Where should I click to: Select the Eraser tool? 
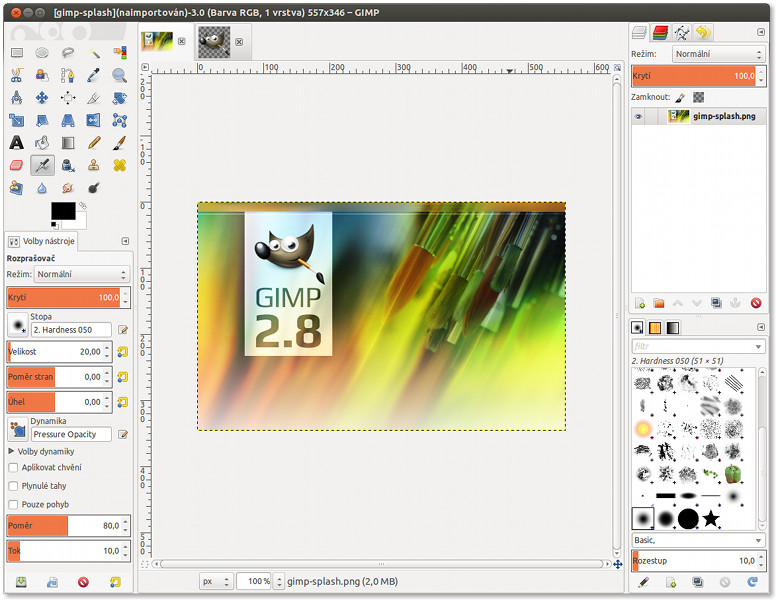coord(17,165)
